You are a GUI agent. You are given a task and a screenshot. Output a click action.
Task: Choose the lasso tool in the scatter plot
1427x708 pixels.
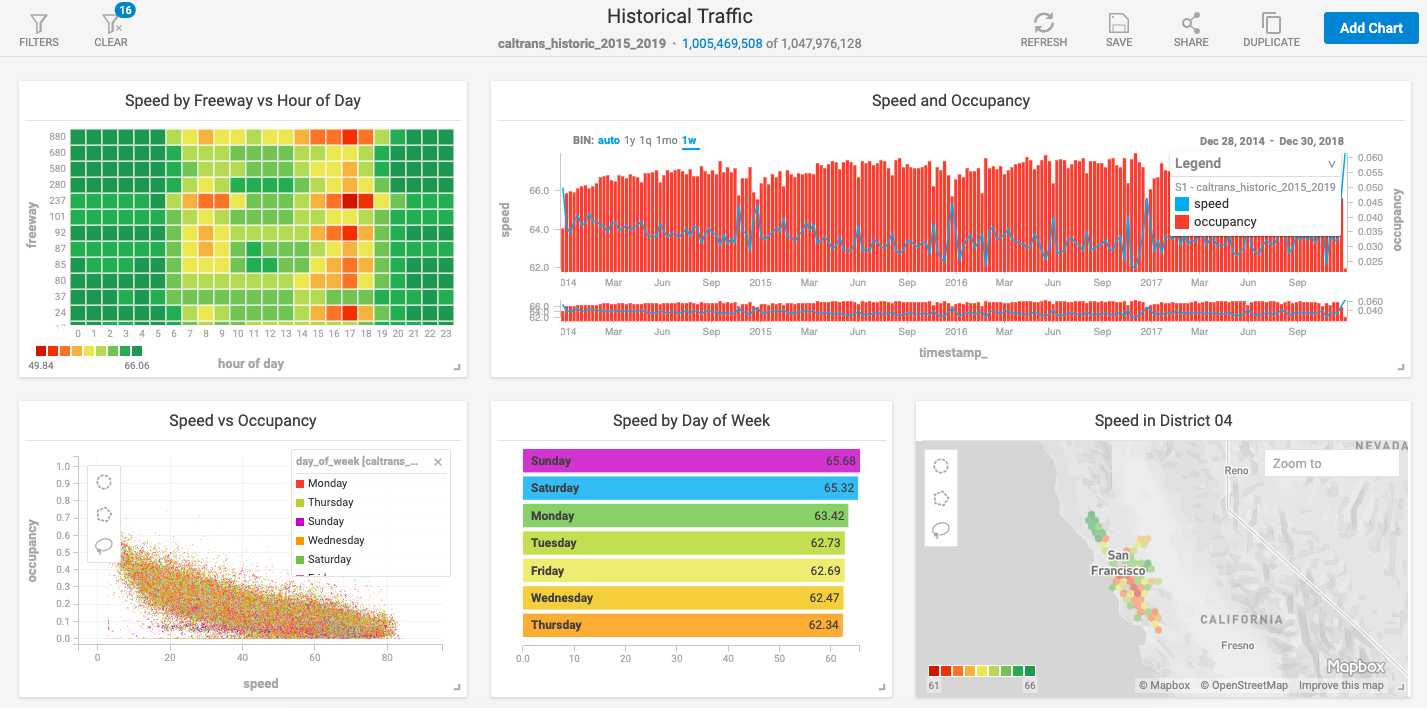tap(104, 546)
